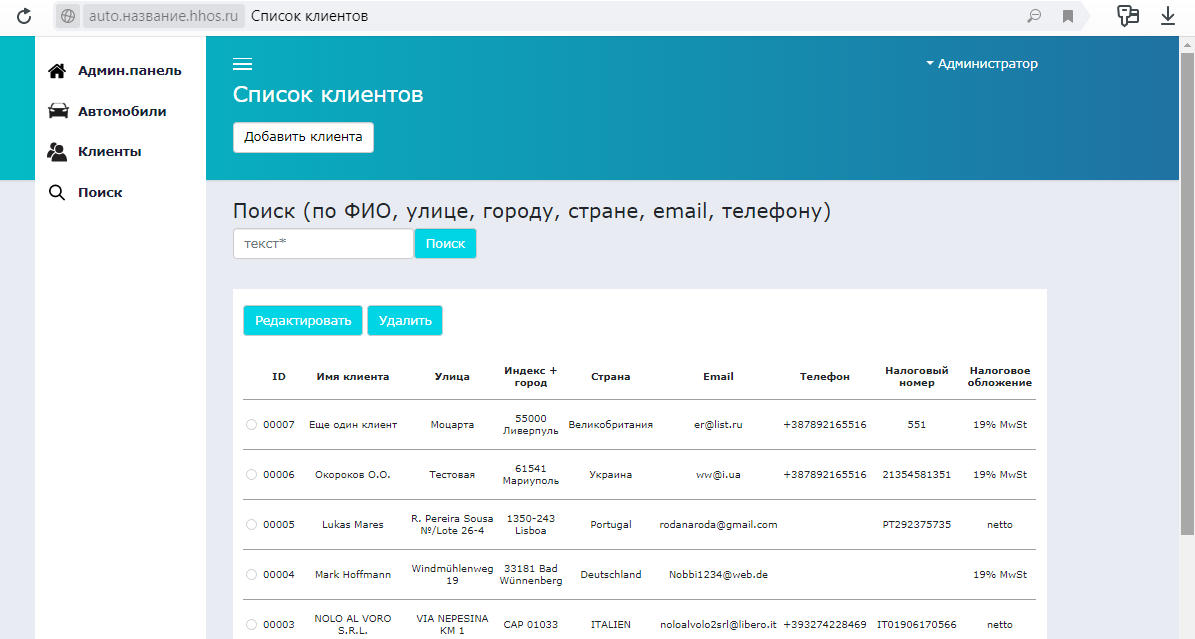Click the search text input field

pyautogui.click(x=323, y=244)
